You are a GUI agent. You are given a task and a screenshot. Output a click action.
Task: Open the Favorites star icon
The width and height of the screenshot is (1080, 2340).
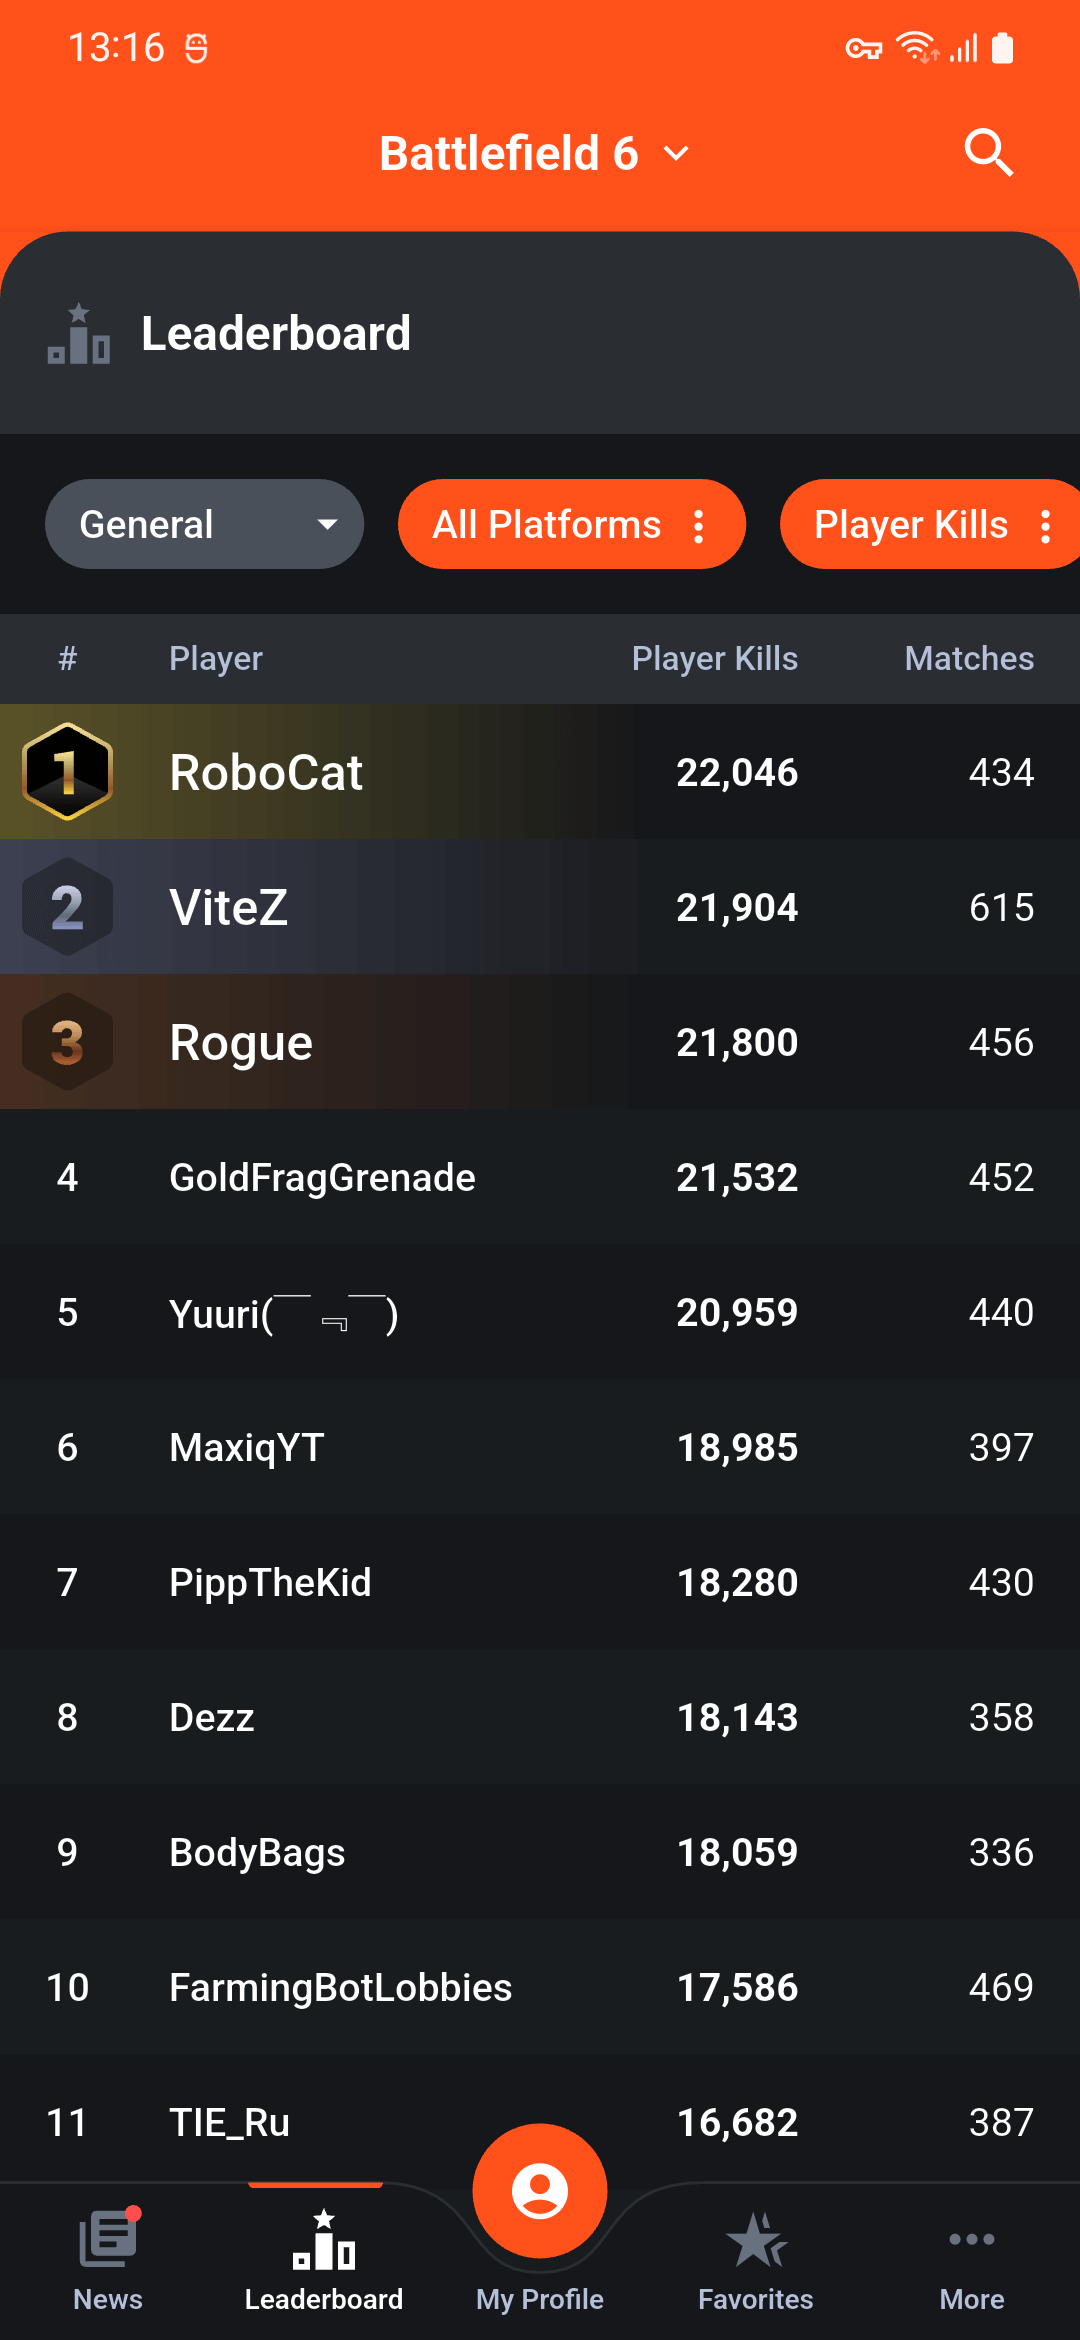point(756,2239)
